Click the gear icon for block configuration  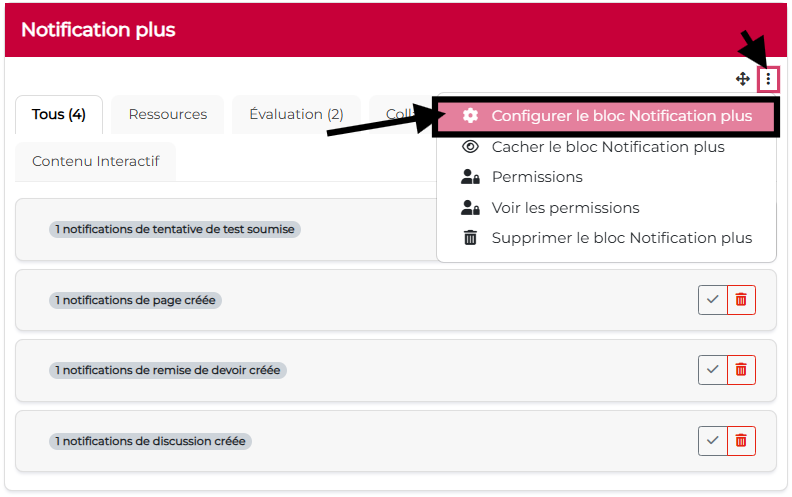[470, 116]
